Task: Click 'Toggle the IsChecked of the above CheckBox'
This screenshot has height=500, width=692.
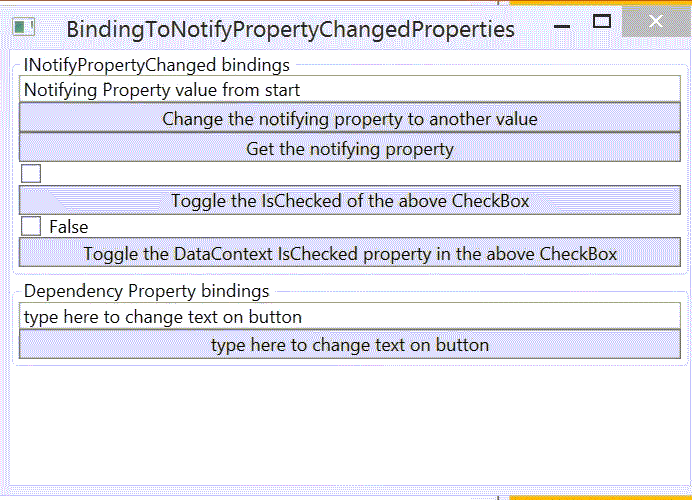Action: click(x=350, y=200)
